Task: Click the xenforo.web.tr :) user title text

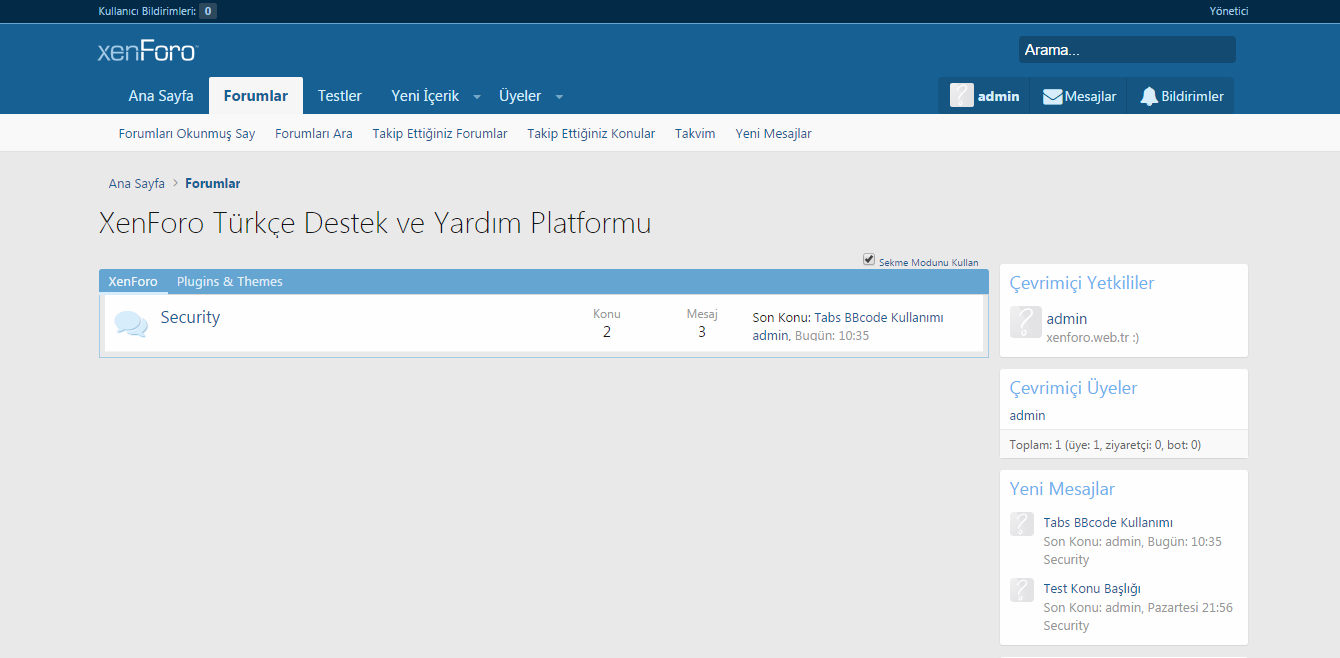Action: click(1092, 337)
